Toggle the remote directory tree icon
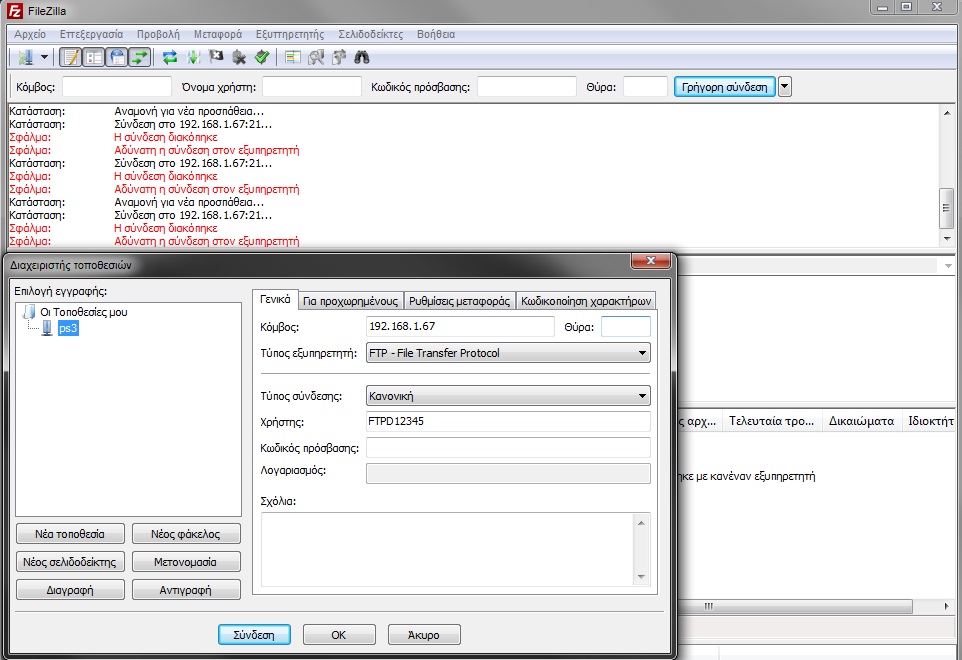 tap(117, 58)
